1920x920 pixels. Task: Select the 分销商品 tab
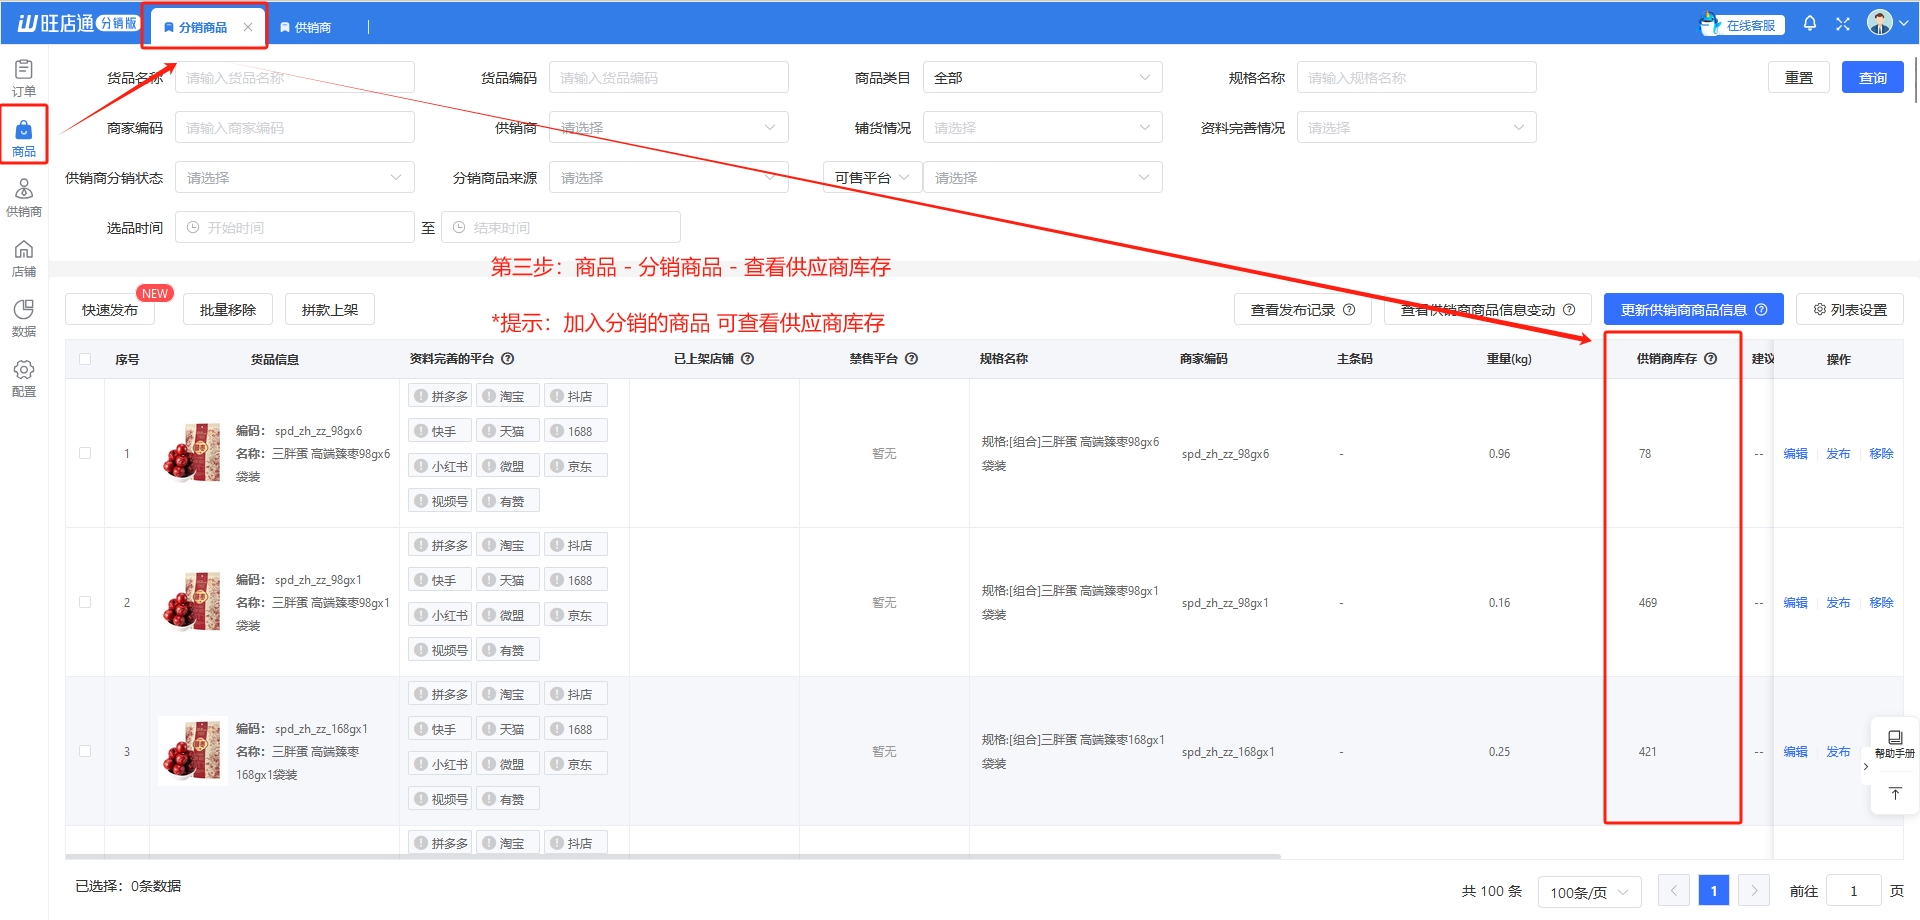point(202,27)
